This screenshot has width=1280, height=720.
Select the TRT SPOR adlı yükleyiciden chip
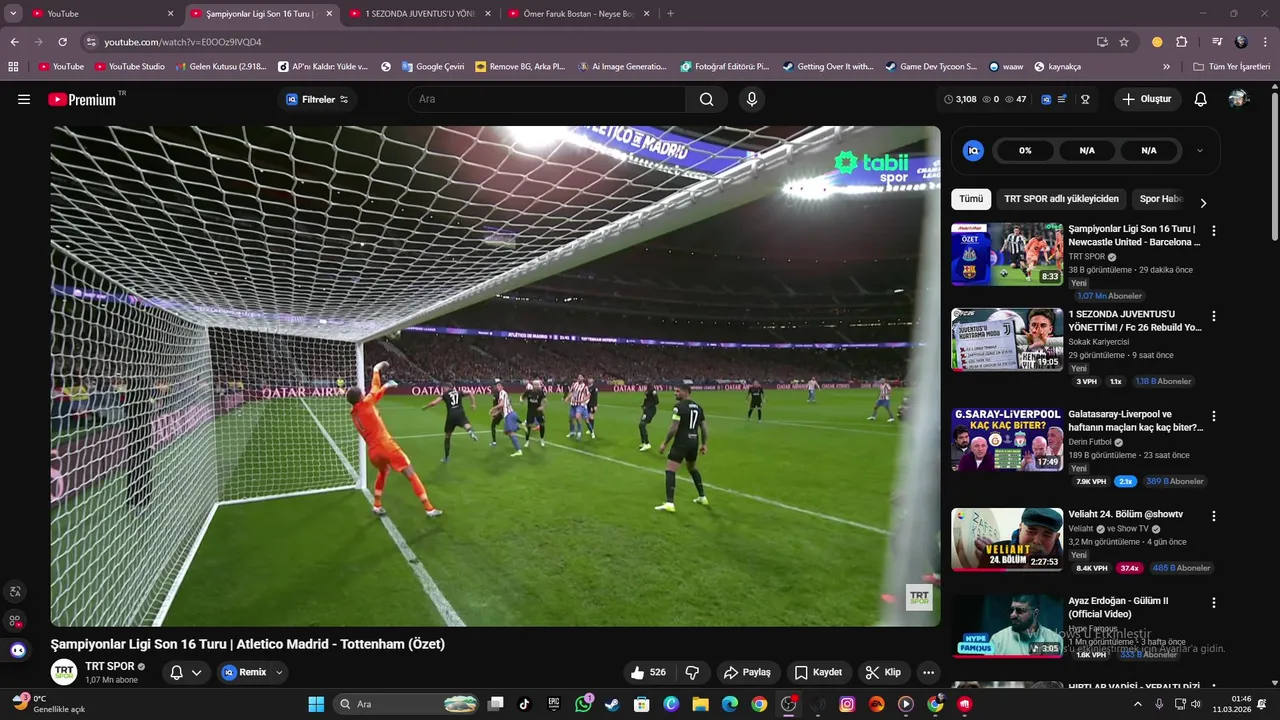1061,199
